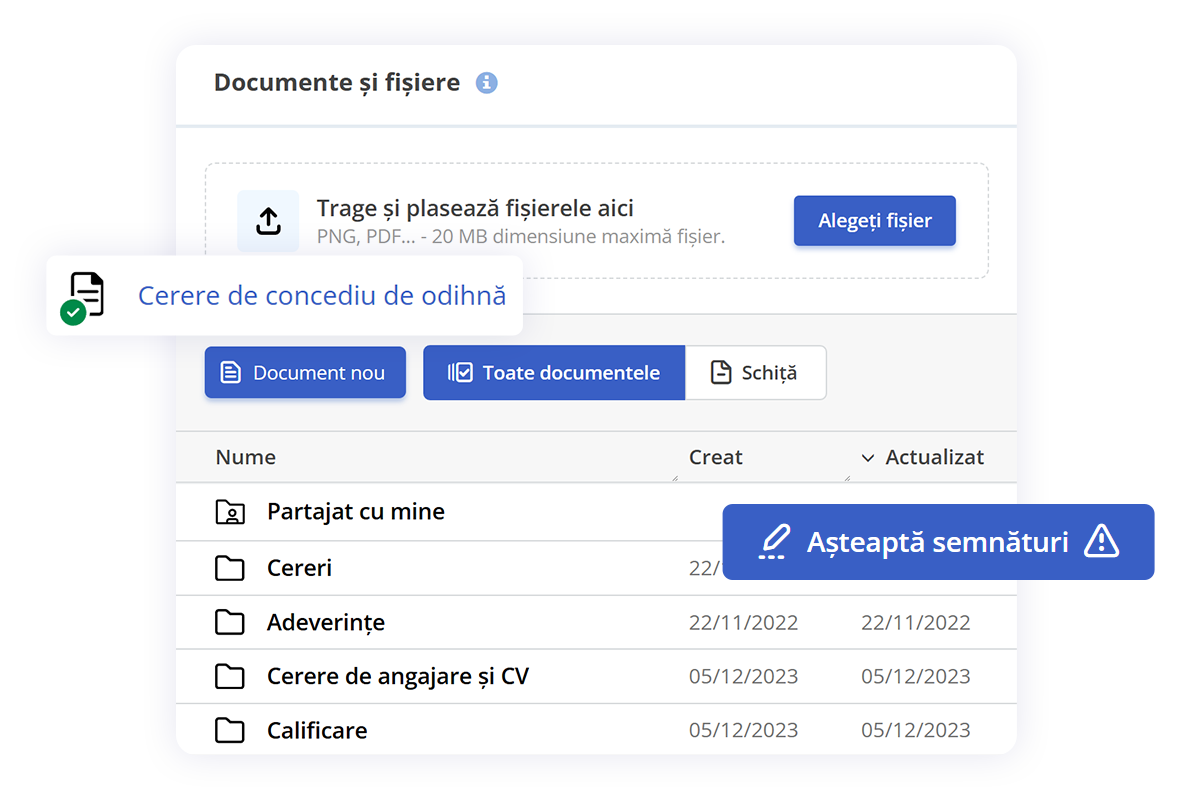Image resolution: width=1200 pixels, height=800 pixels.
Task: Open the Cerere de angajare și CV folder
Action: pos(398,677)
